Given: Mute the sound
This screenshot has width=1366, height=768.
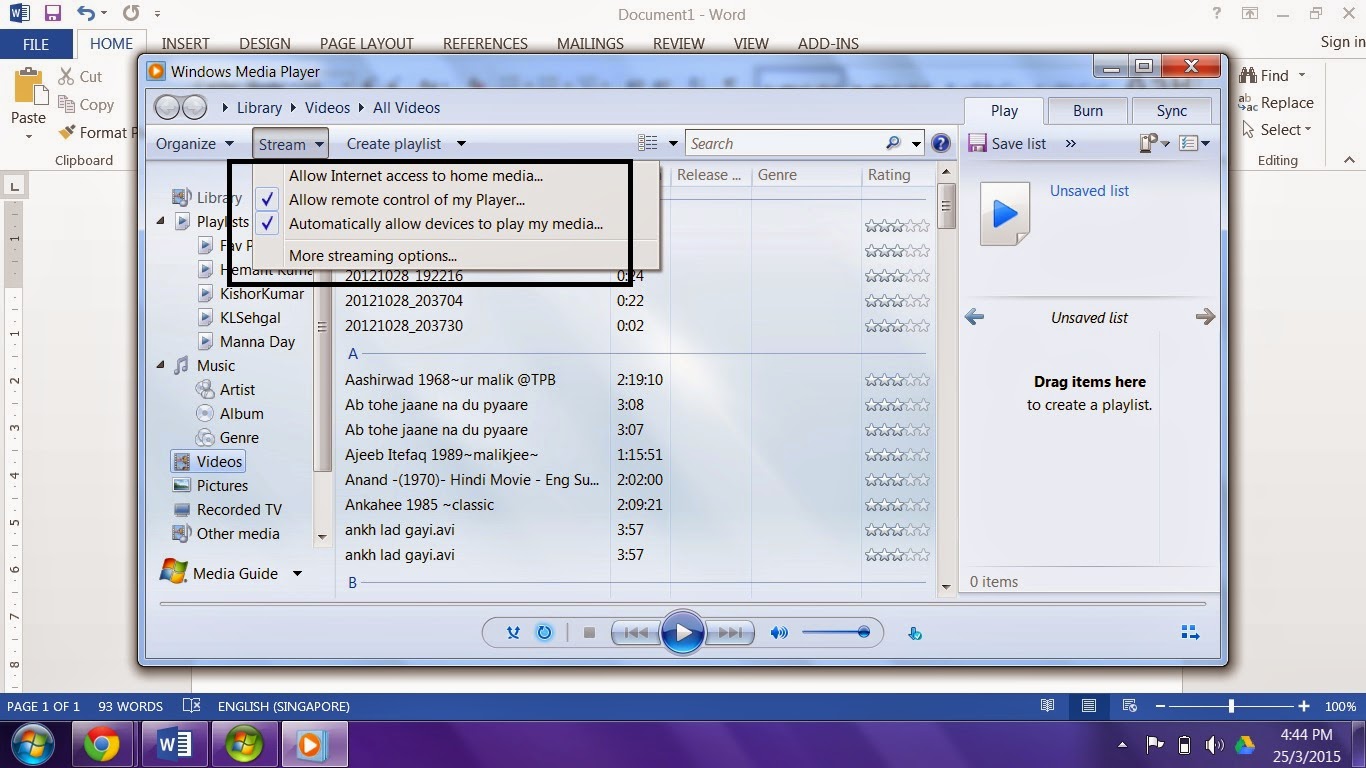Looking at the screenshot, I should point(779,632).
